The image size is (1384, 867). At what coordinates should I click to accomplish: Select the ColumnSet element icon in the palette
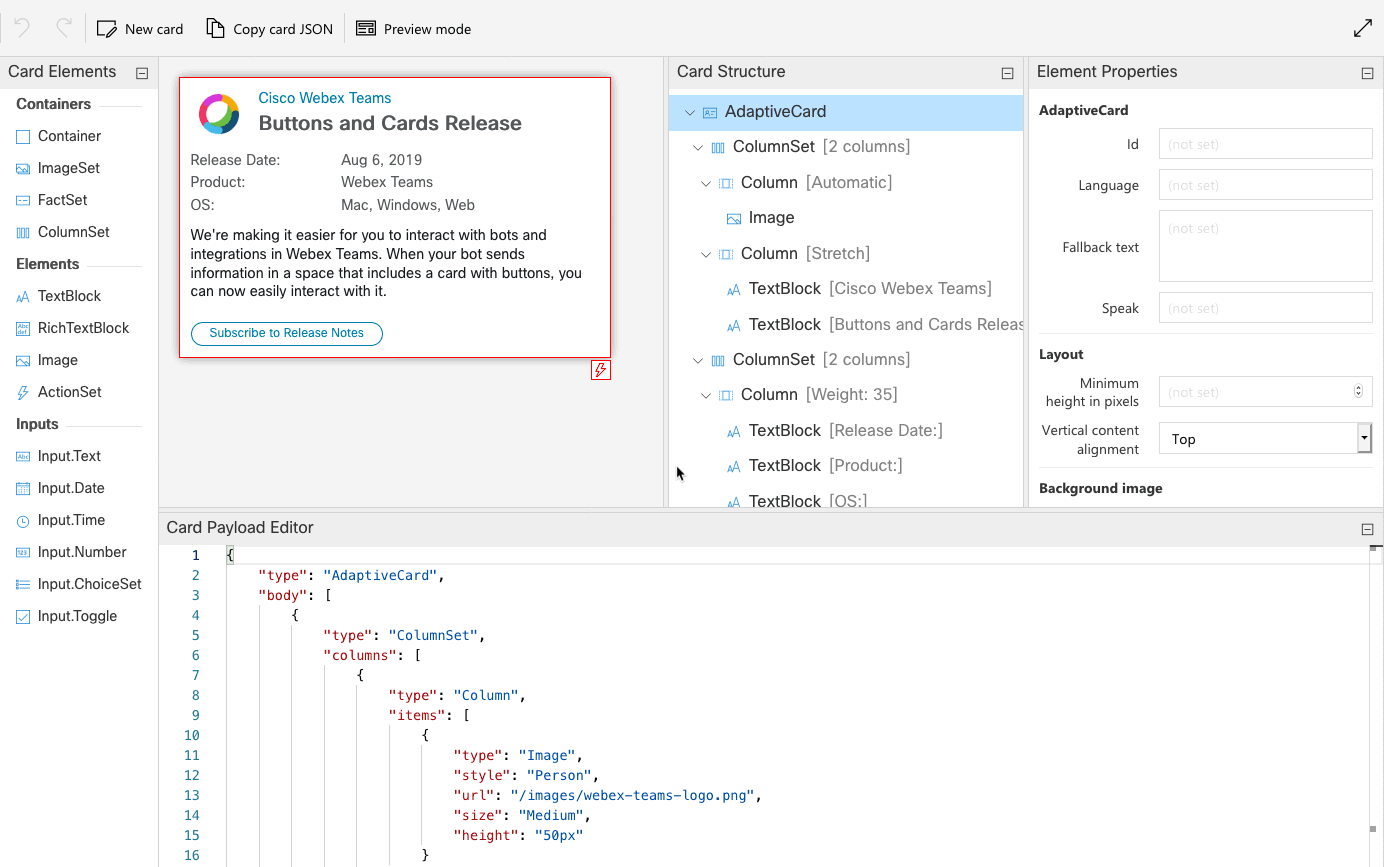pos(23,232)
